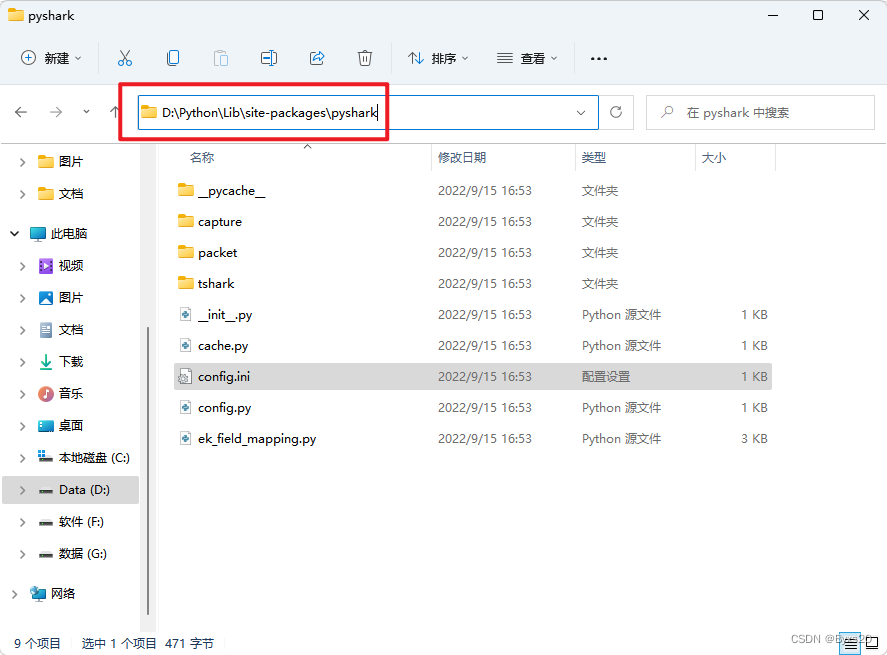The width and height of the screenshot is (887, 655).
Task: Select the ek_field_mapping.py file name
Action: coord(257,439)
